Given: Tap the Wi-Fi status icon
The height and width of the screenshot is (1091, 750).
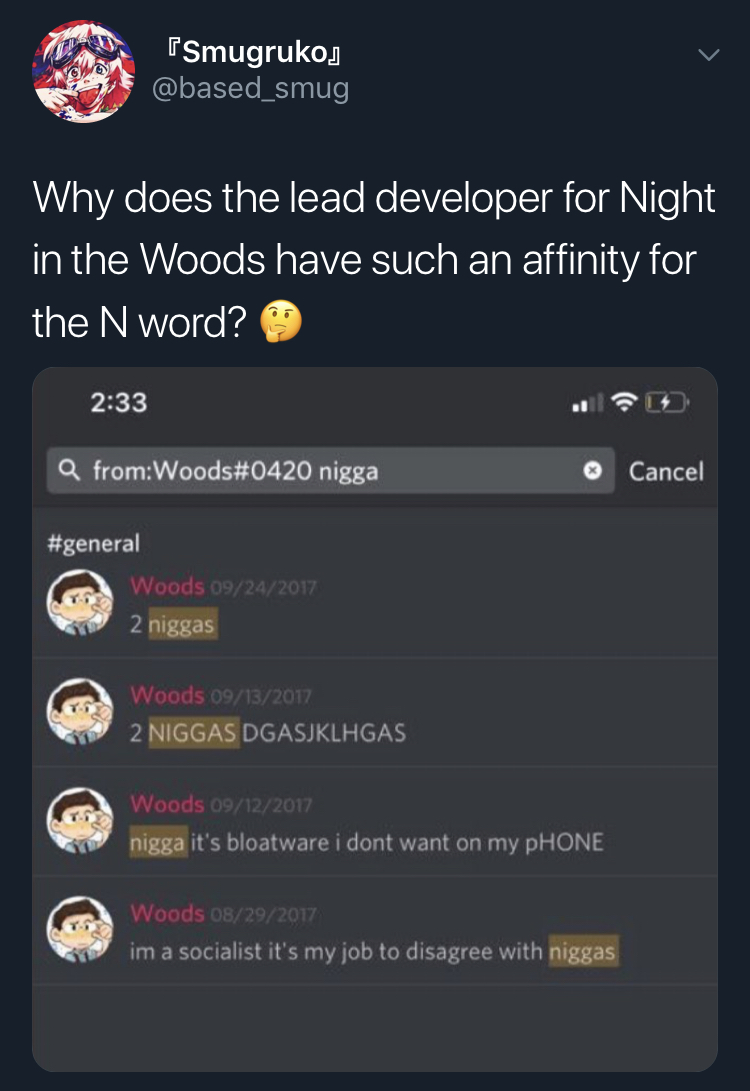Looking at the screenshot, I should pos(624,401).
